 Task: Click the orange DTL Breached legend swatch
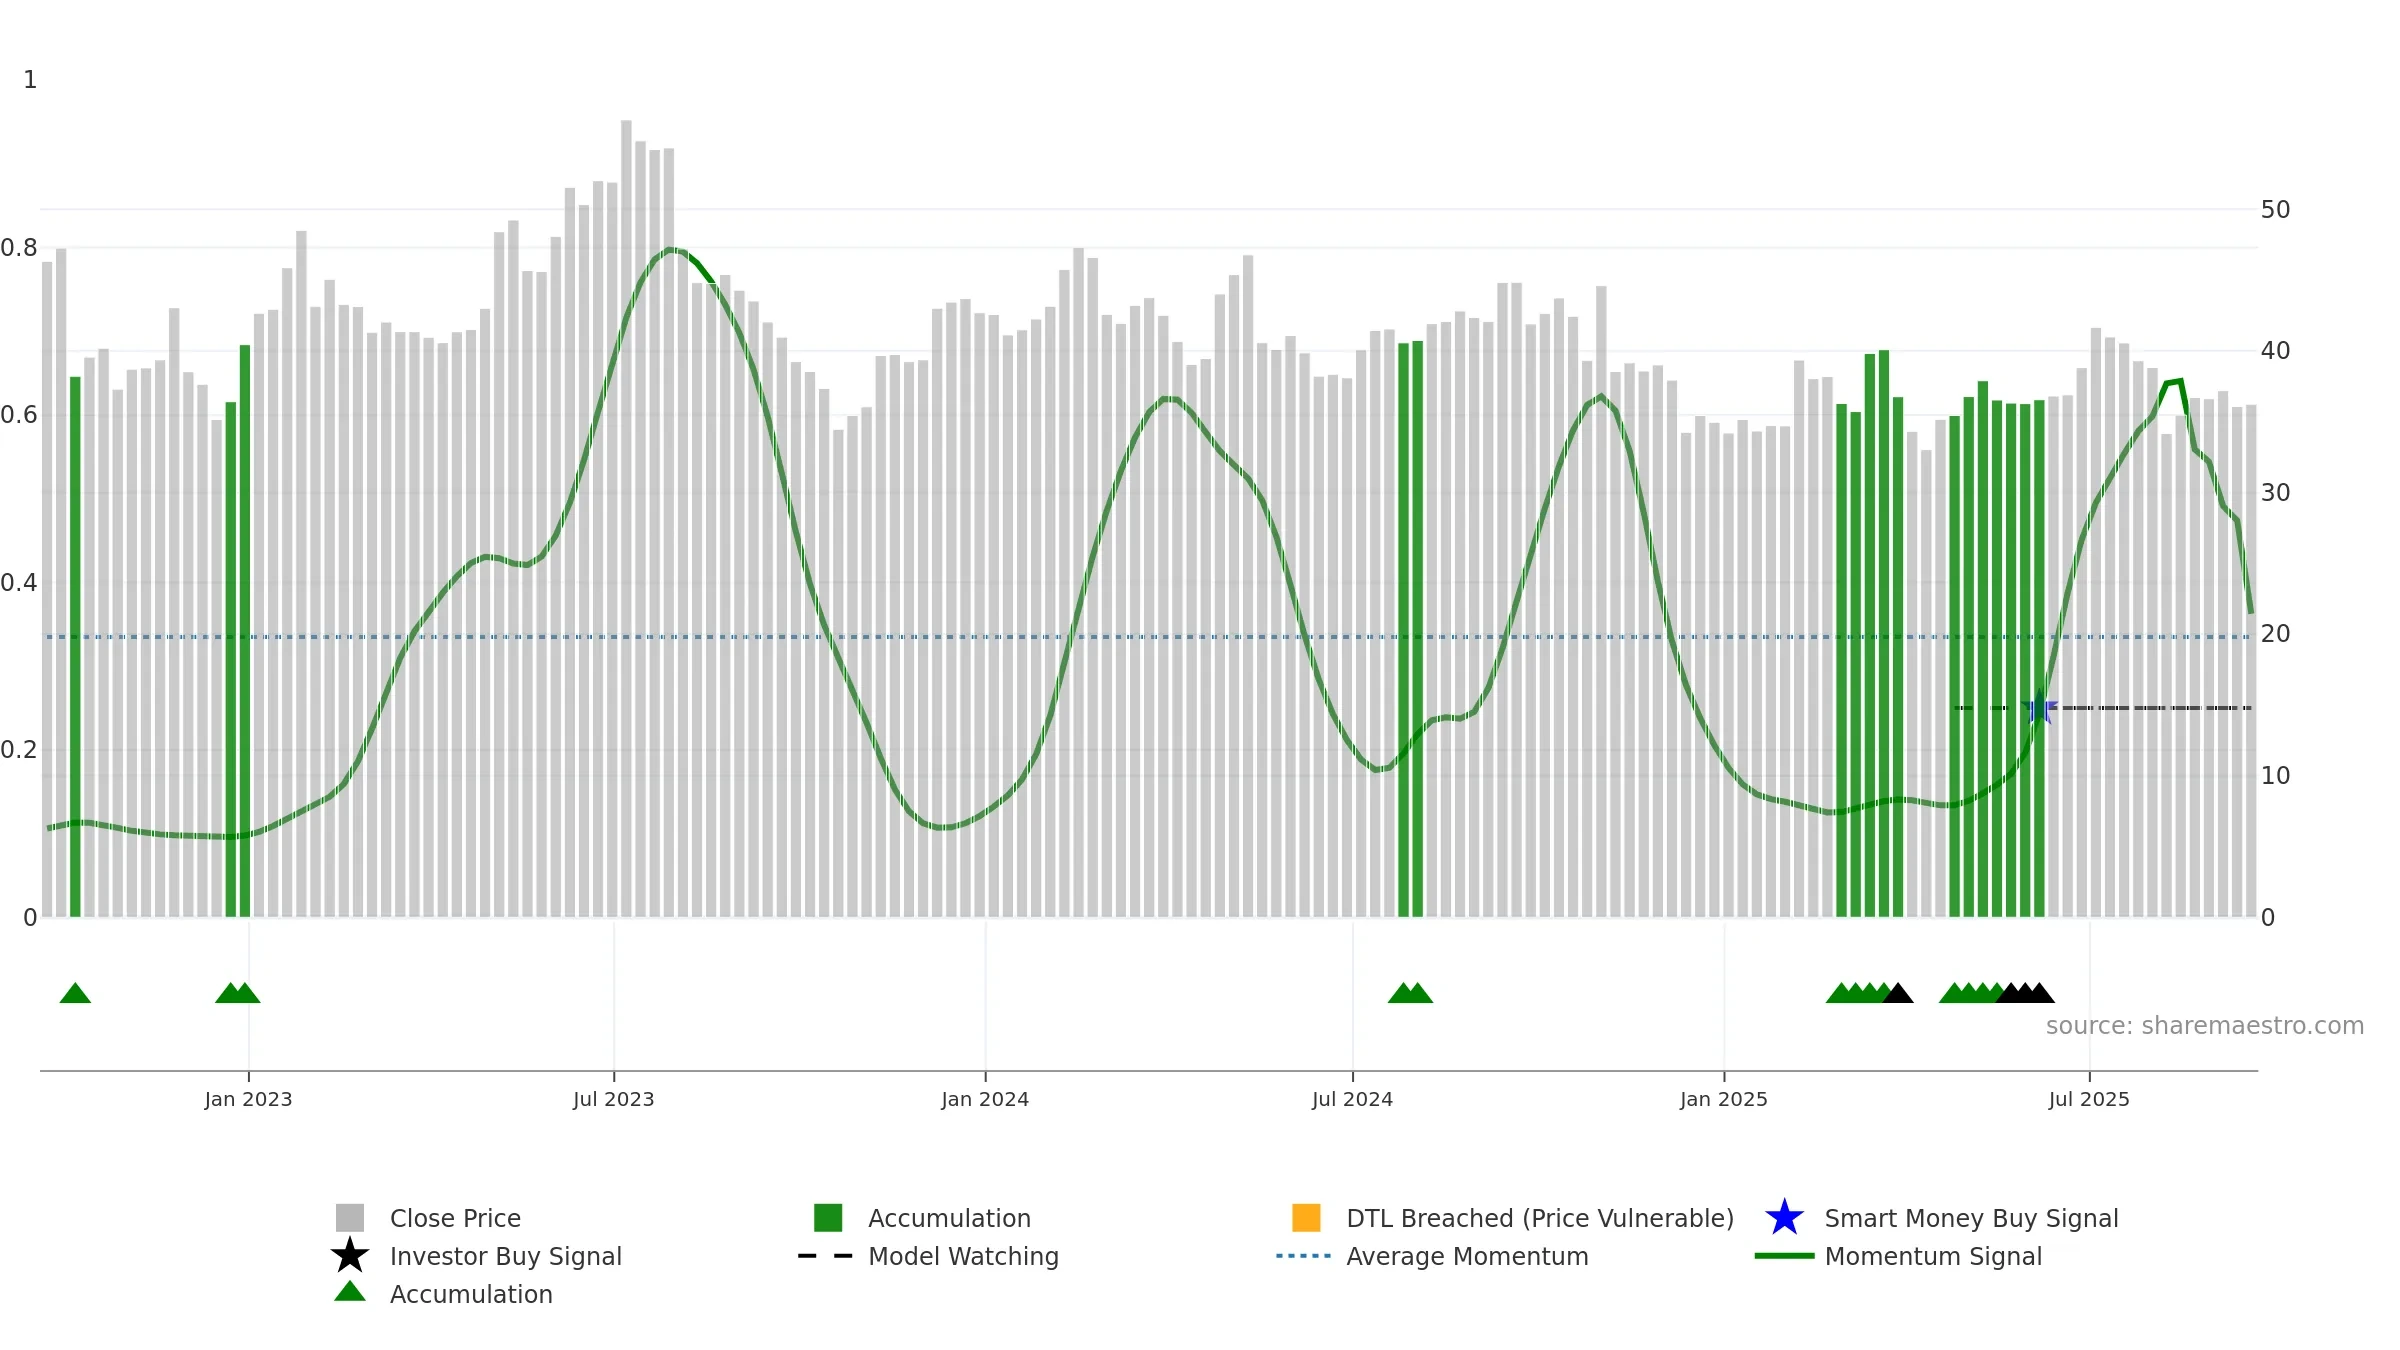coord(1306,1218)
